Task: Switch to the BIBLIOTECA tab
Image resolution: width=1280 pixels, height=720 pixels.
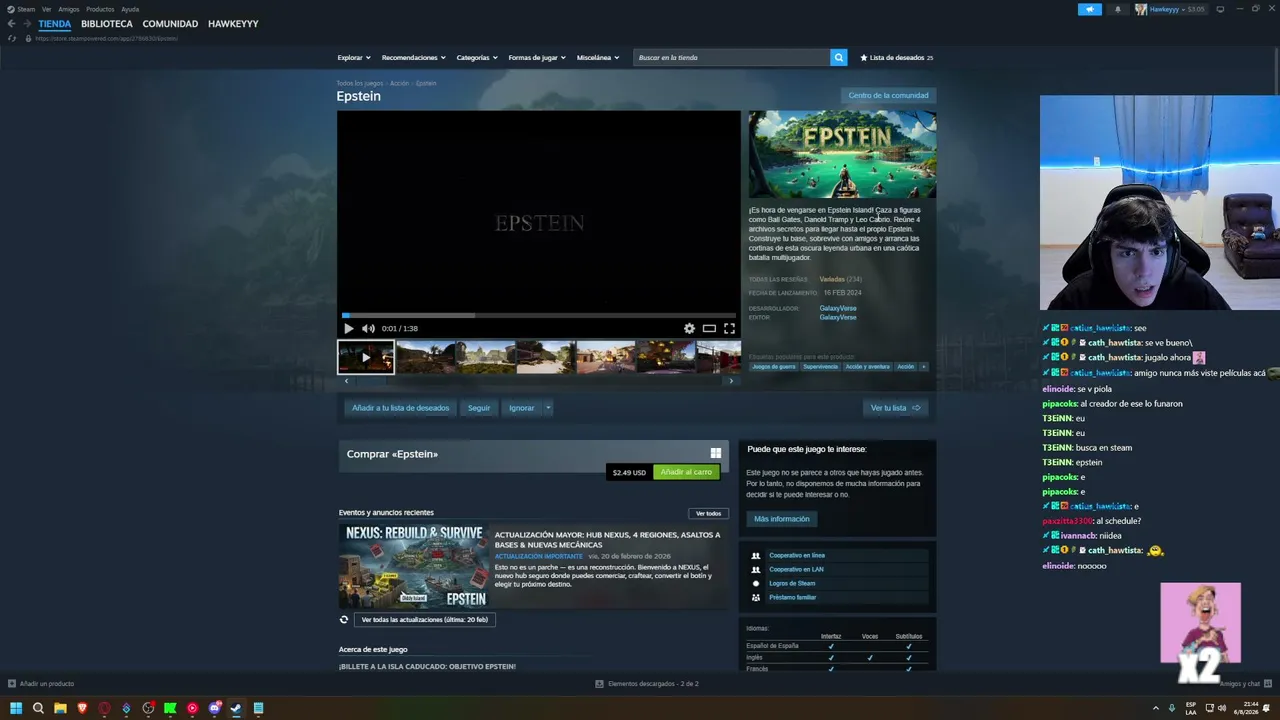Action: (x=107, y=24)
